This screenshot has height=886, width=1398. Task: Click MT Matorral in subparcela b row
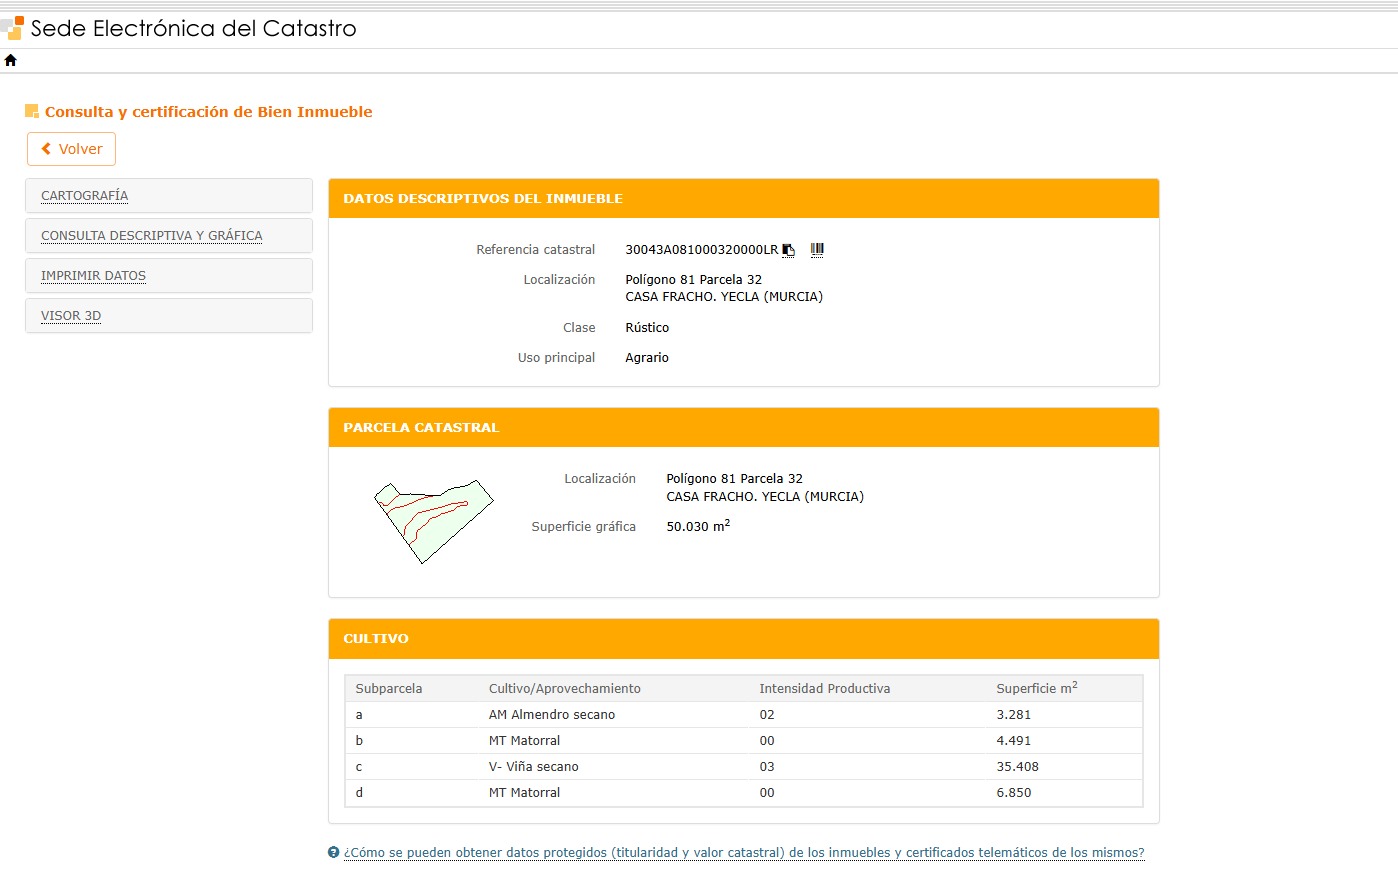(x=525, y=741)
